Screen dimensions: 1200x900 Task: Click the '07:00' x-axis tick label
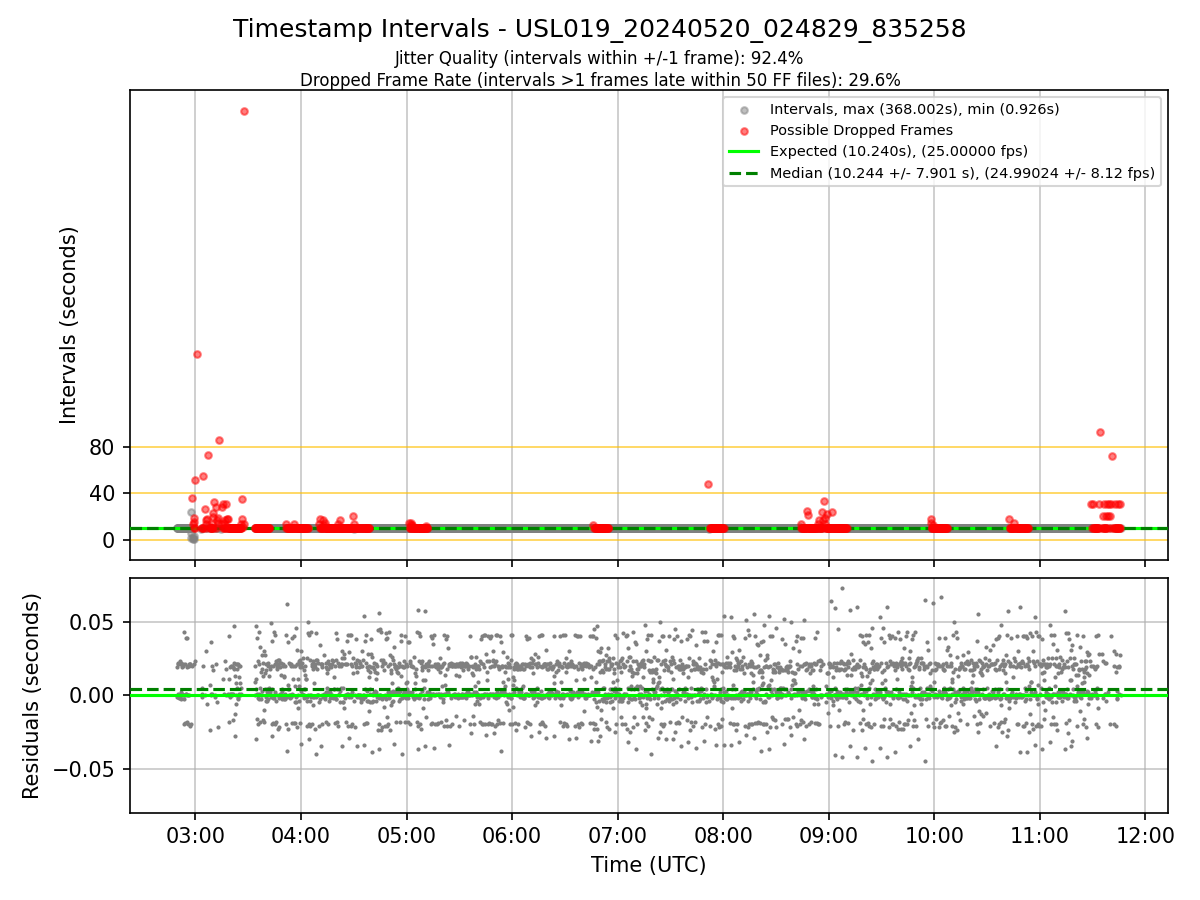pos(617,835)
